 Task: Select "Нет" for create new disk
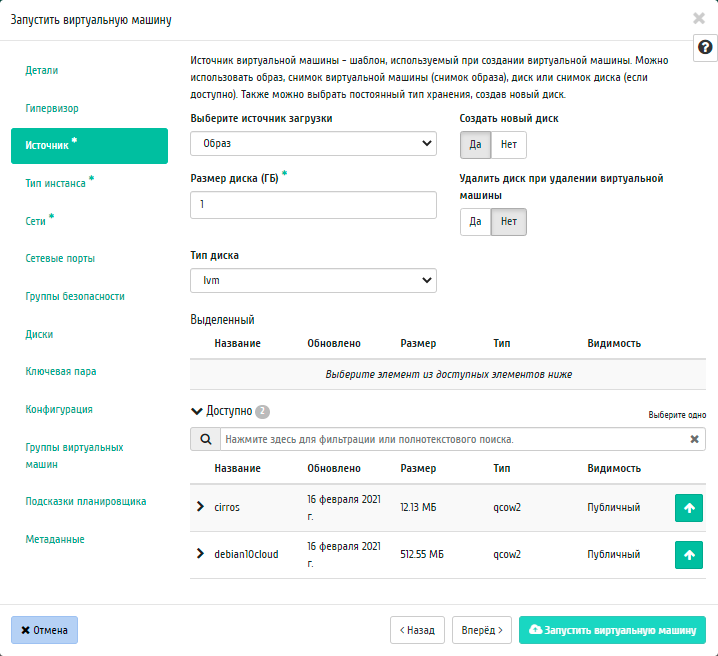[508, 144]
